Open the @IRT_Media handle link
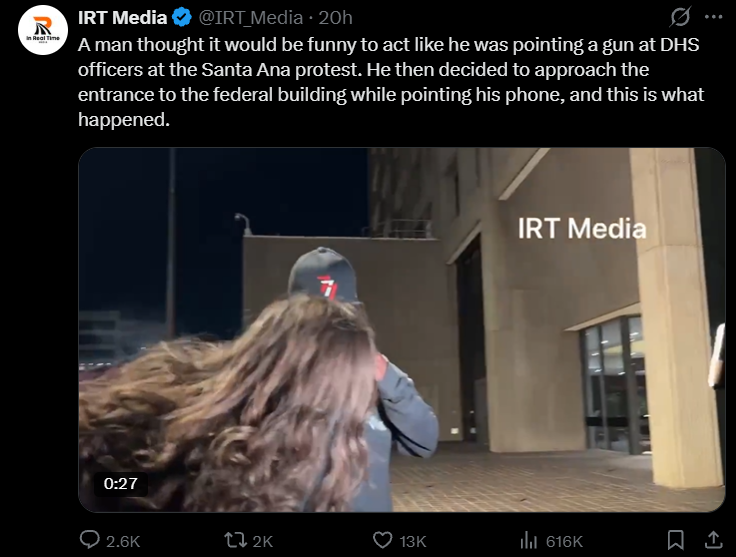This screenshot has width=736, height=557. (x=251, y=18)
